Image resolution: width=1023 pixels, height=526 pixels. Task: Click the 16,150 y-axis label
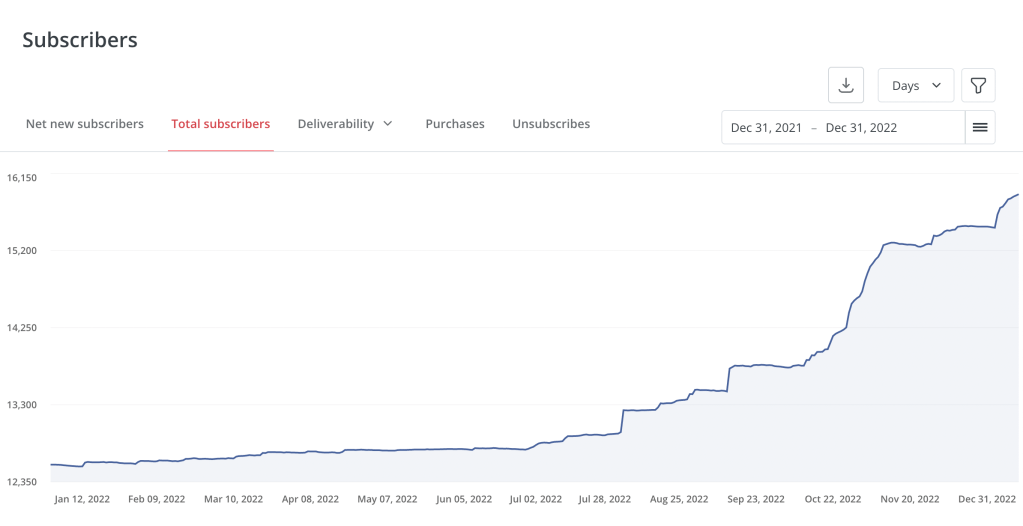tap(22, 177)
